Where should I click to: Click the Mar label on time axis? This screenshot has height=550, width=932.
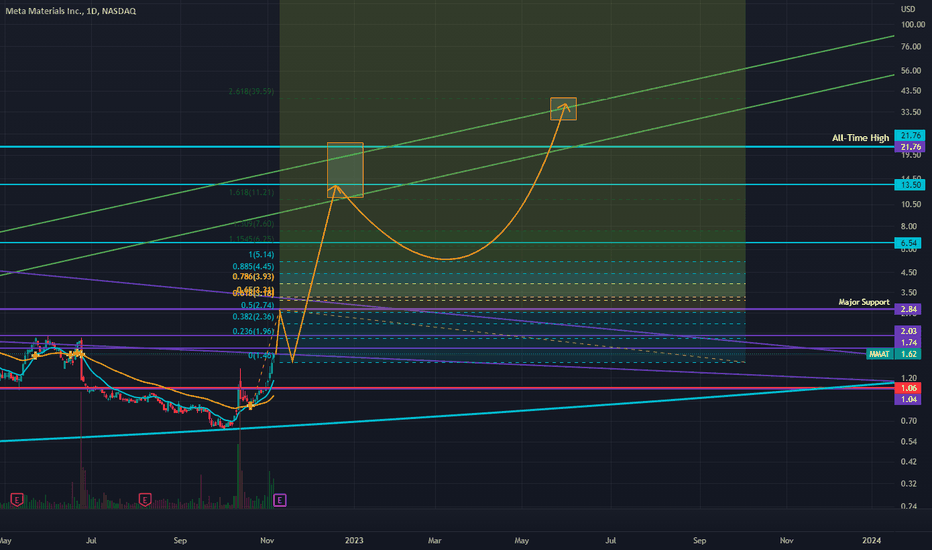click(x=434, y=540)
